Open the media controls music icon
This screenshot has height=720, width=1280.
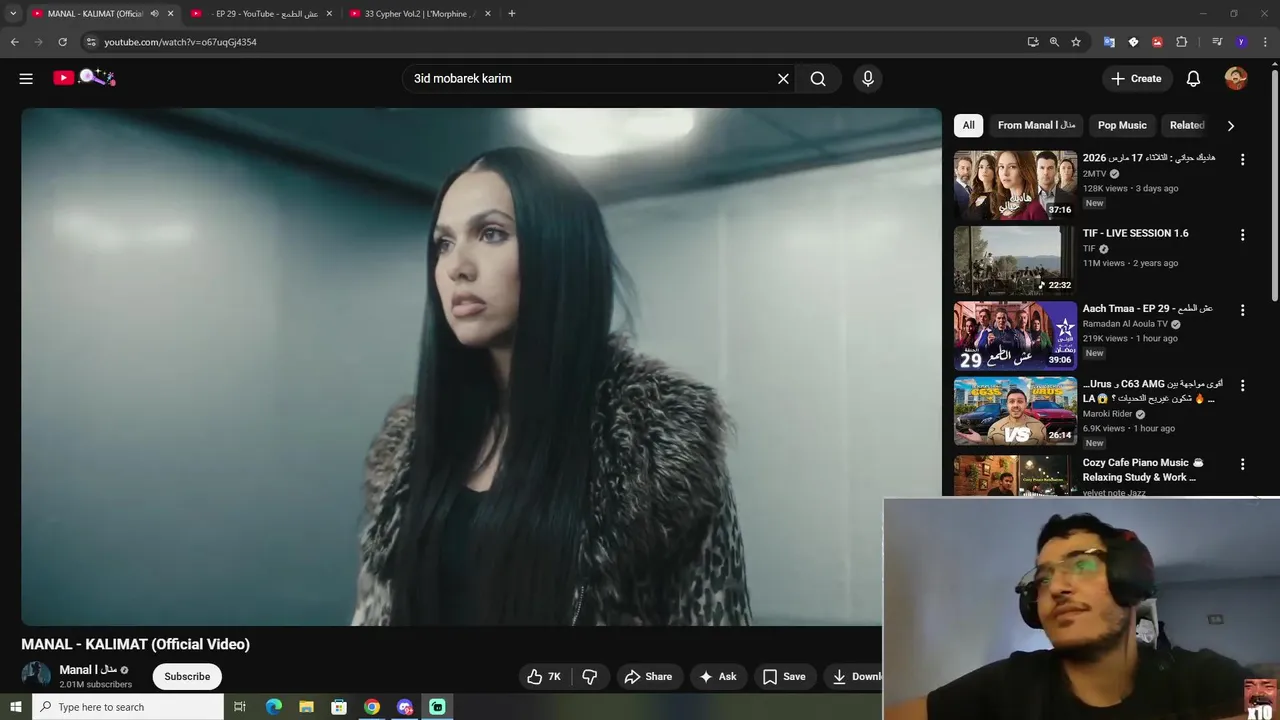[x=1217, y=42]
